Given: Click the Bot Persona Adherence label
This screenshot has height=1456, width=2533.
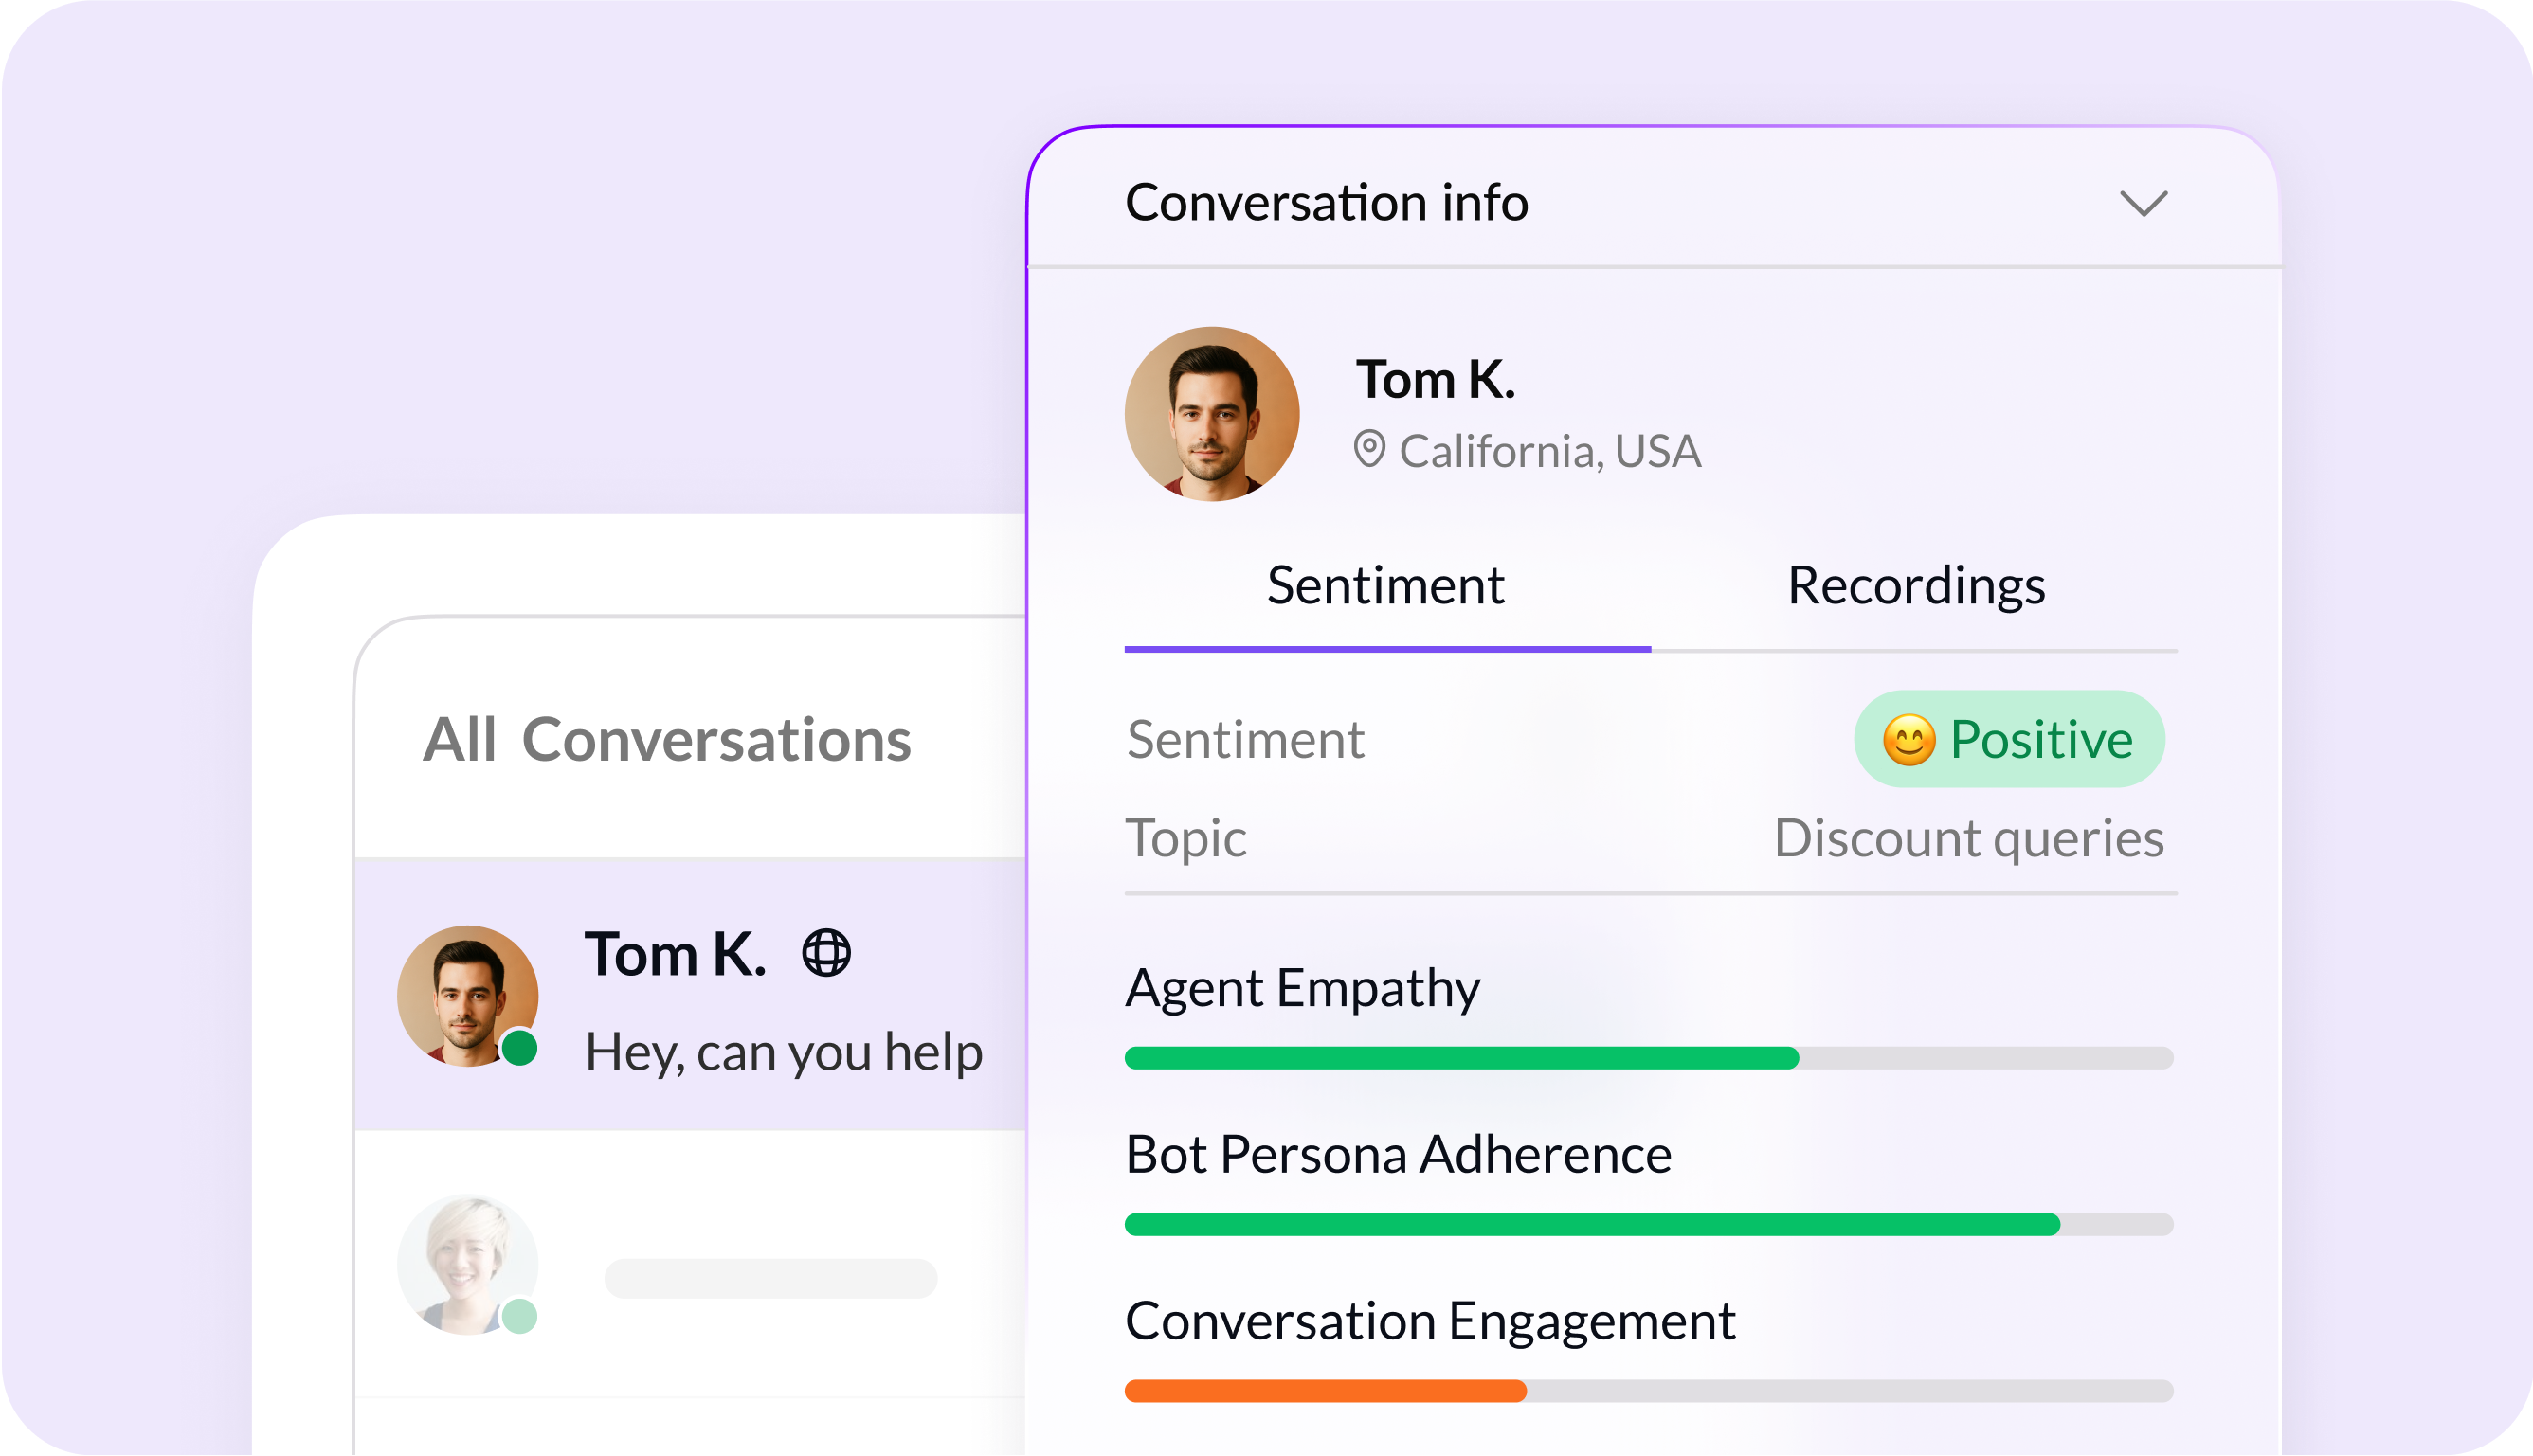Looking at the screenshot, I should pos(1398,1154).
